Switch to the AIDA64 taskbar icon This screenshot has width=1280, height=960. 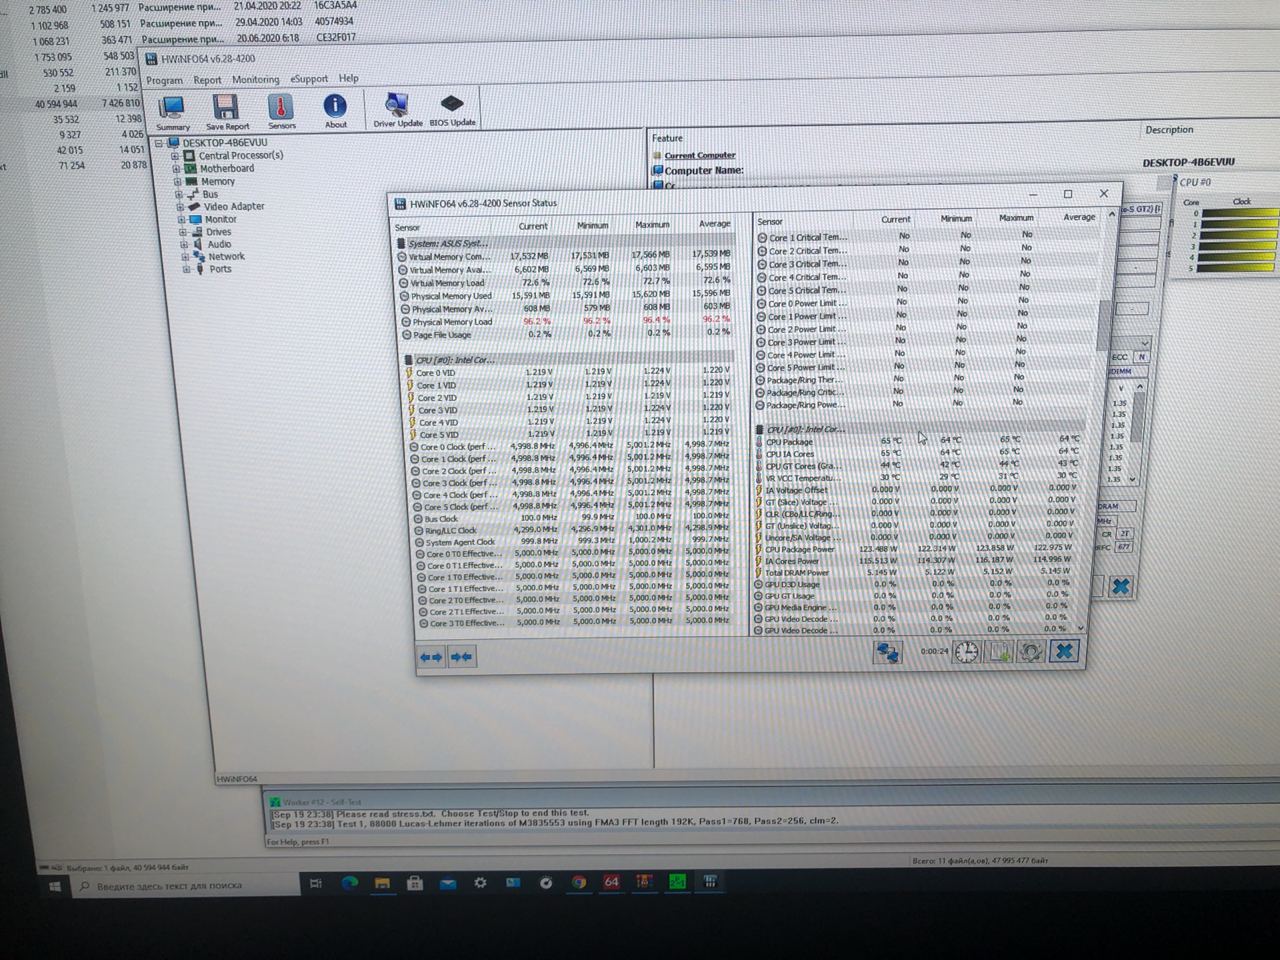click(x=611, y=882)
